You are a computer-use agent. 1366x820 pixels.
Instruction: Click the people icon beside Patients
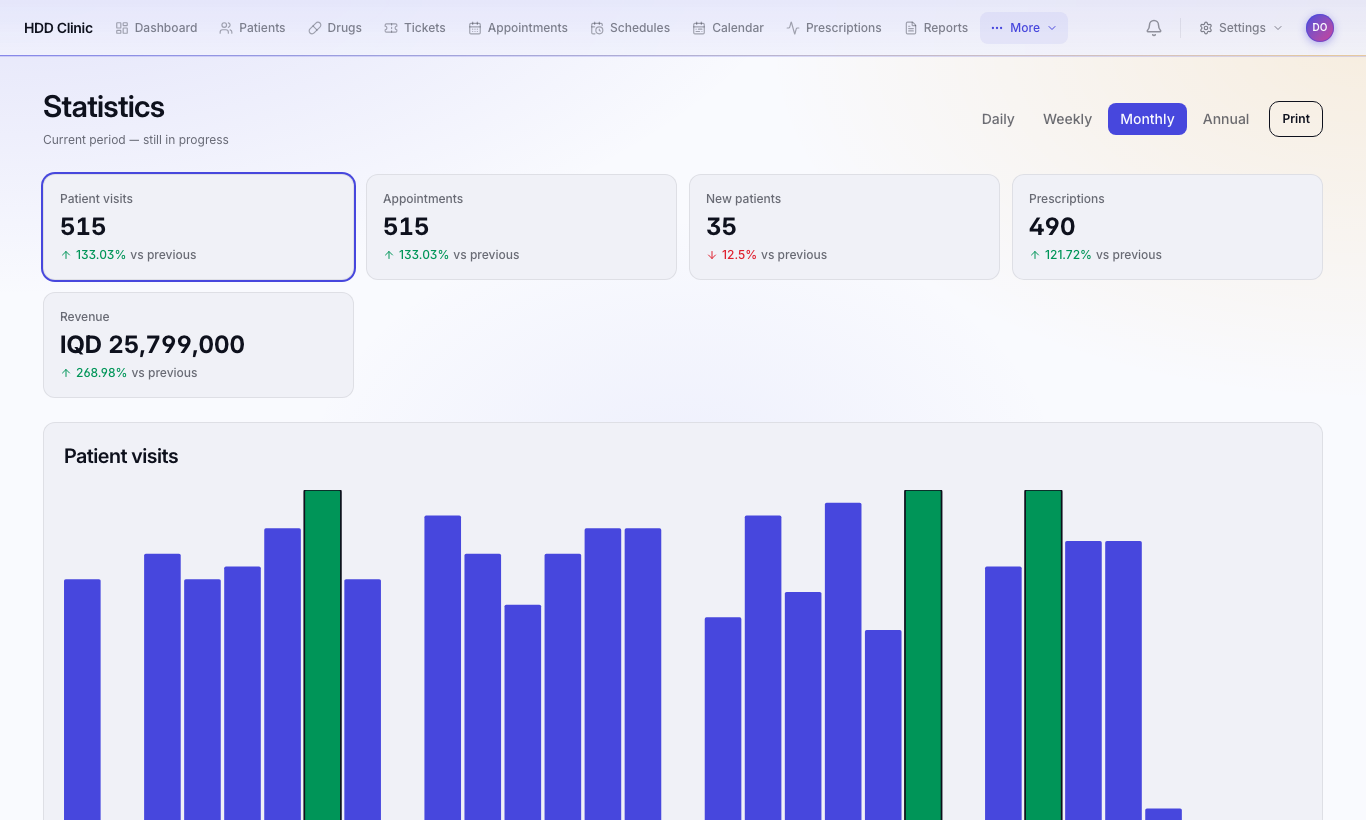[226, 28]
